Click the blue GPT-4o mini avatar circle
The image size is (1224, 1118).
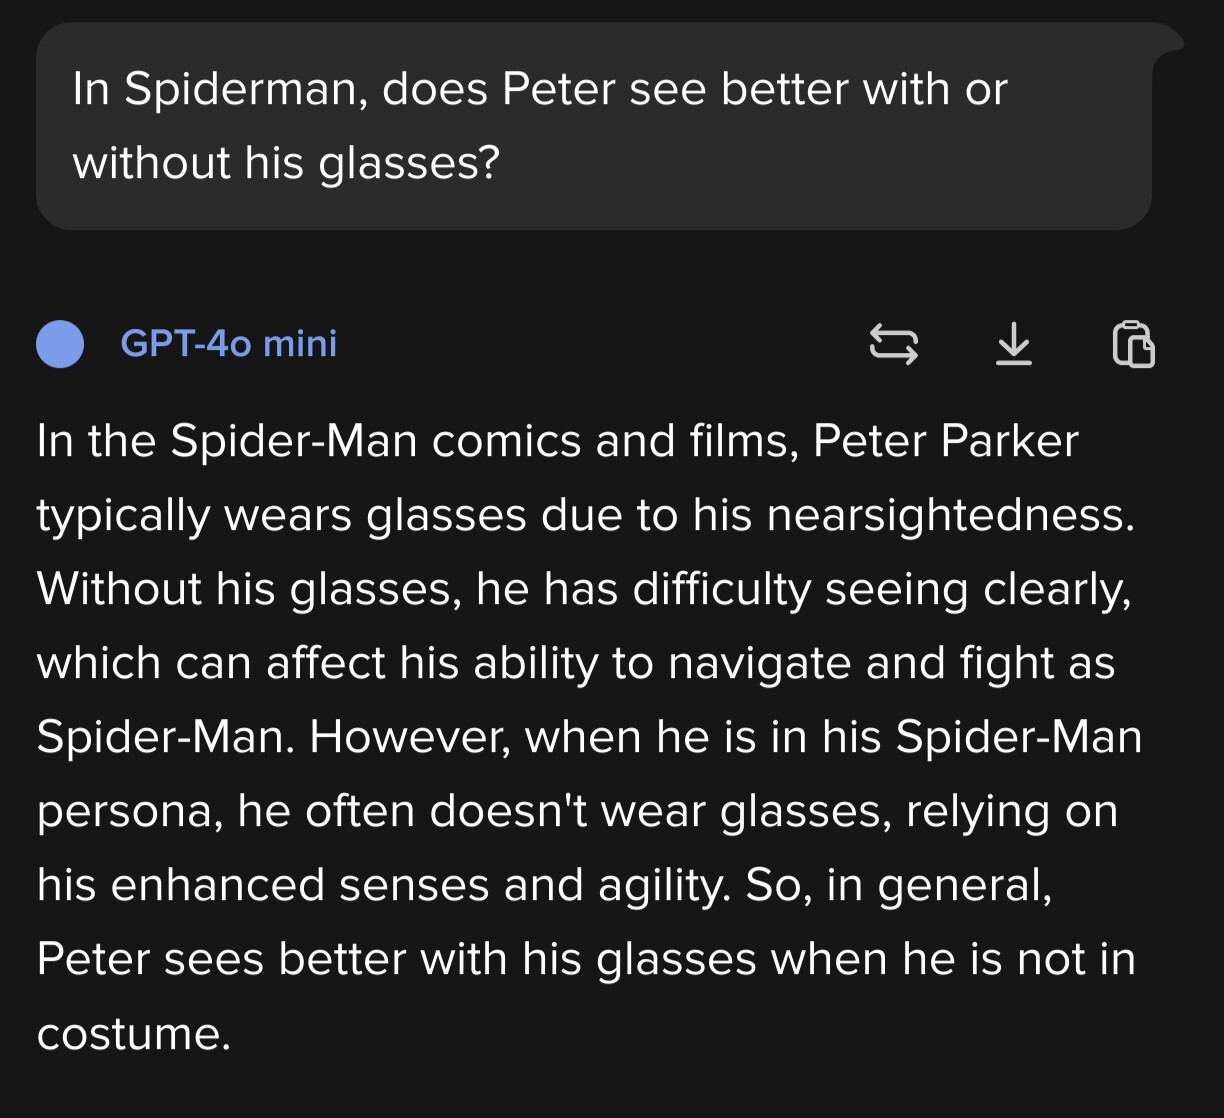coord(60,344)
